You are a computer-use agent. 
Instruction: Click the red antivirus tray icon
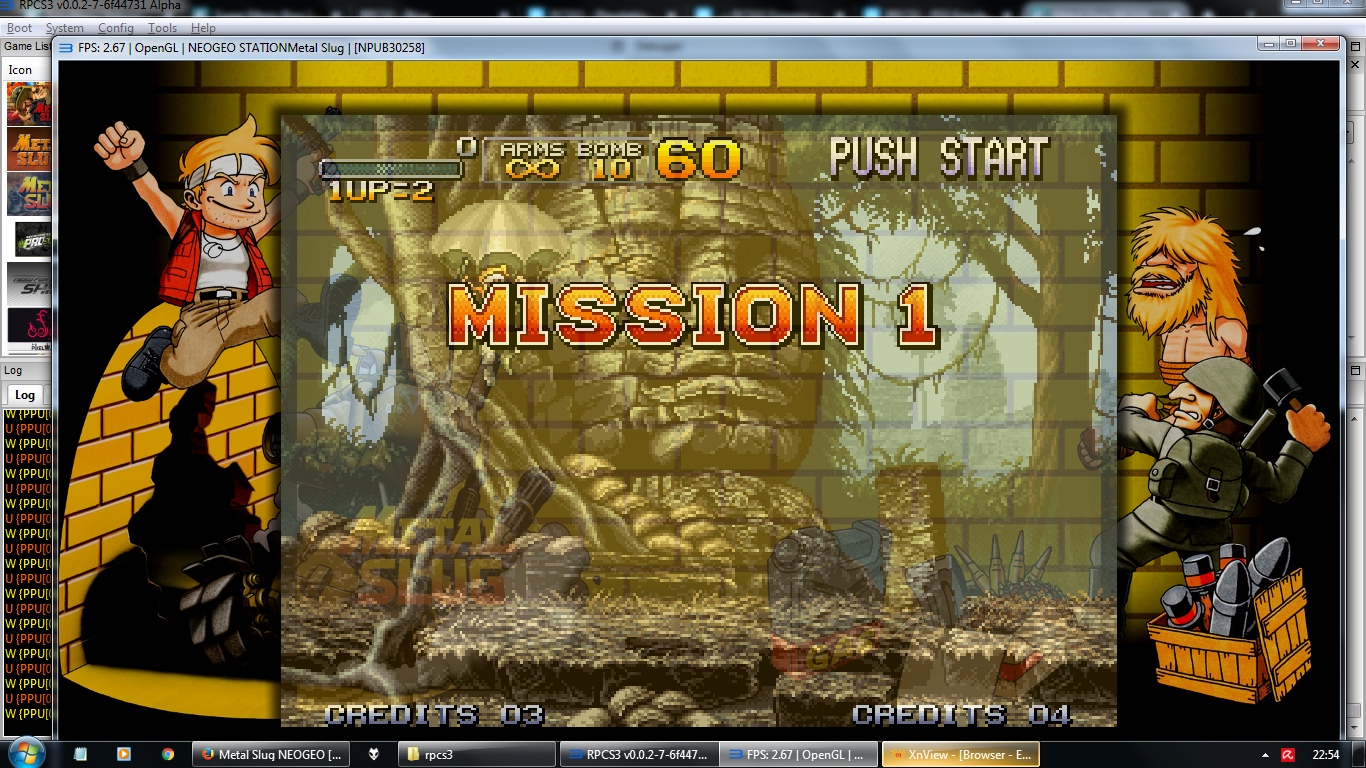1289,755
